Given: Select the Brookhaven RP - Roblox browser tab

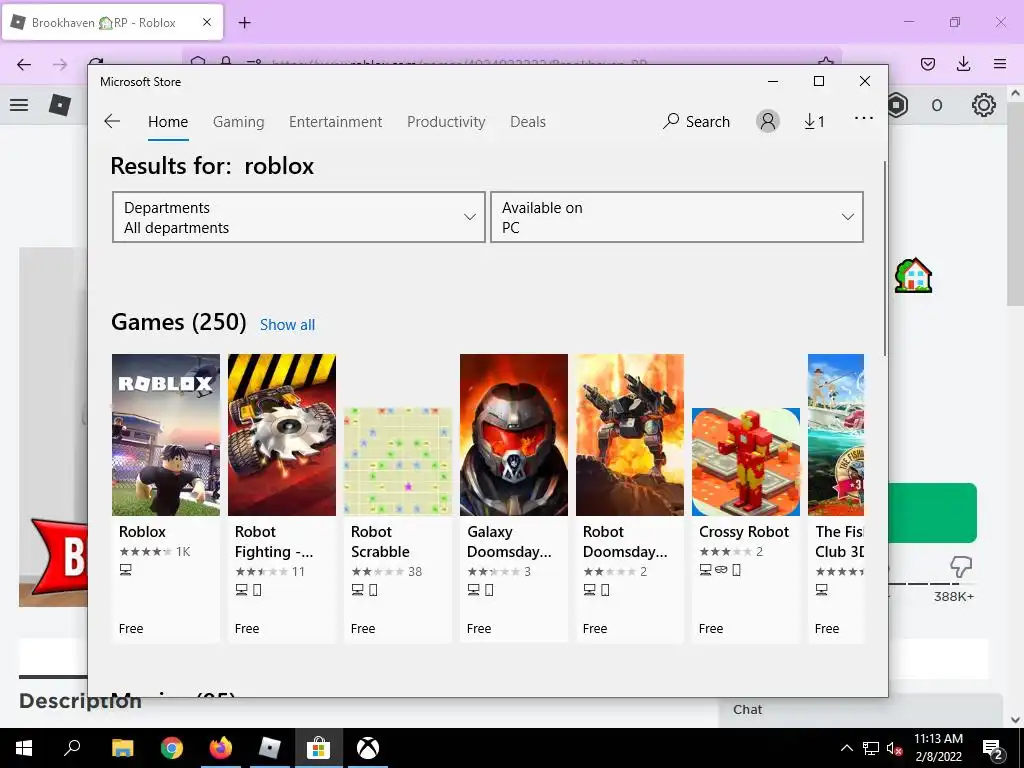Looking at the screenshot, I should (113, 22).
